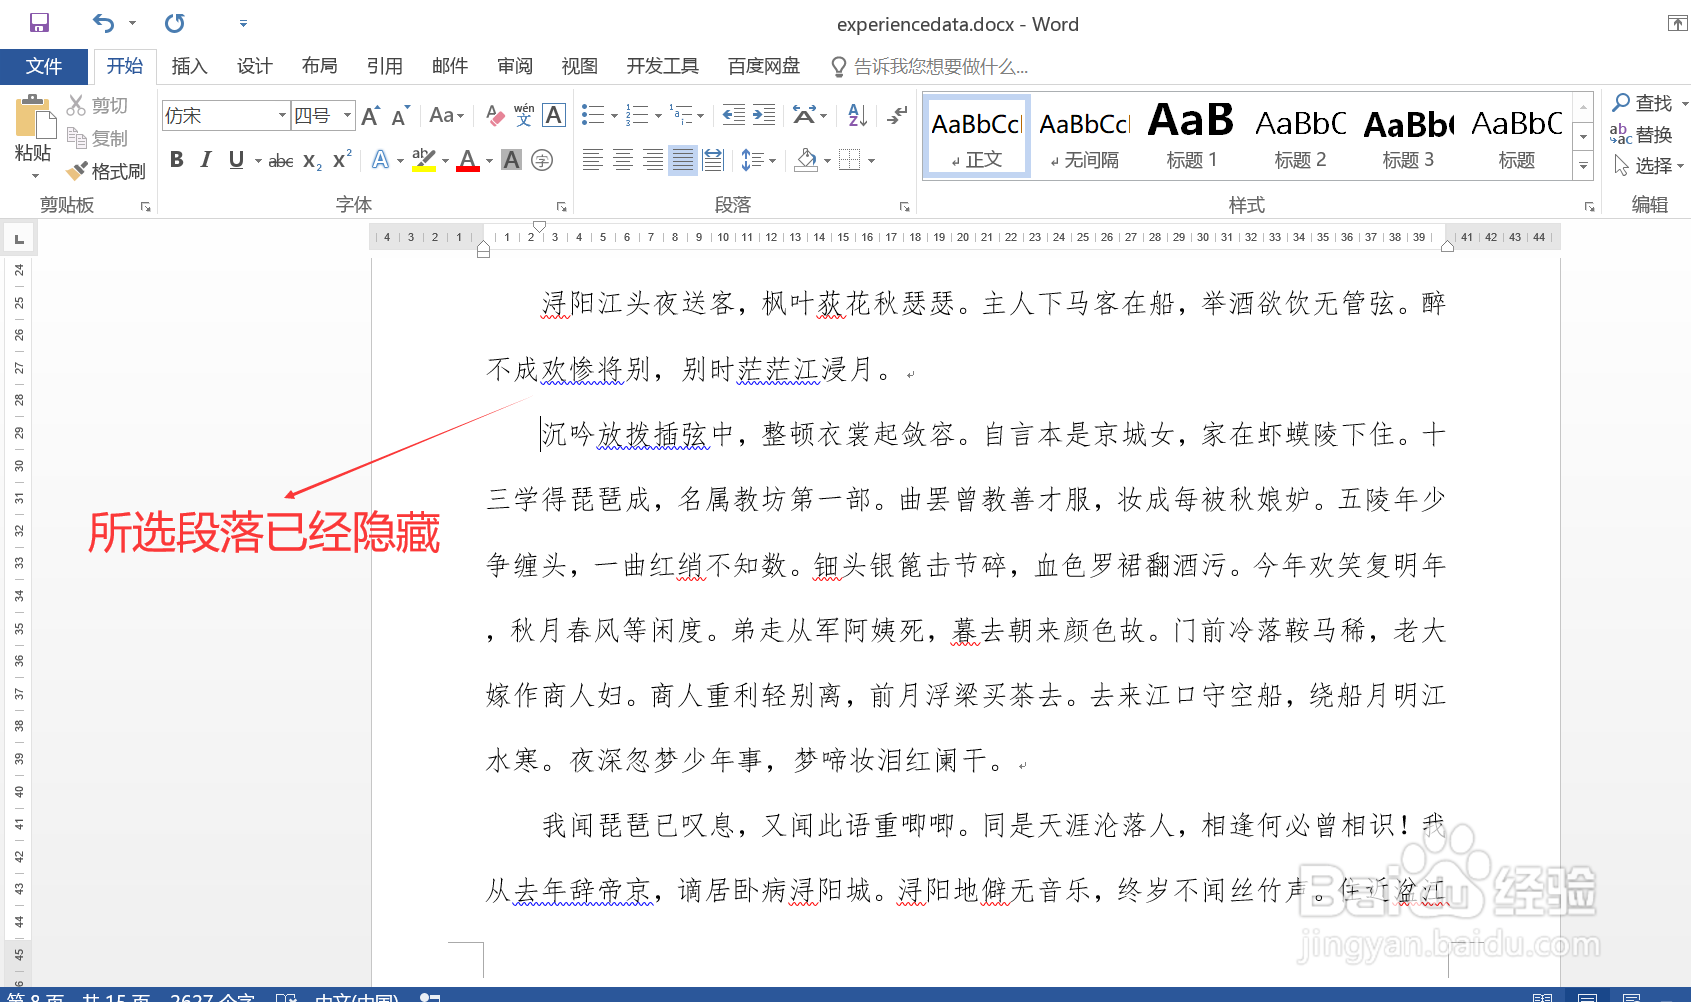Image resolution: width=1691 pixels, height=1002 pixels.
Task: Toggle bold formatting
Action: pos(176,159)
